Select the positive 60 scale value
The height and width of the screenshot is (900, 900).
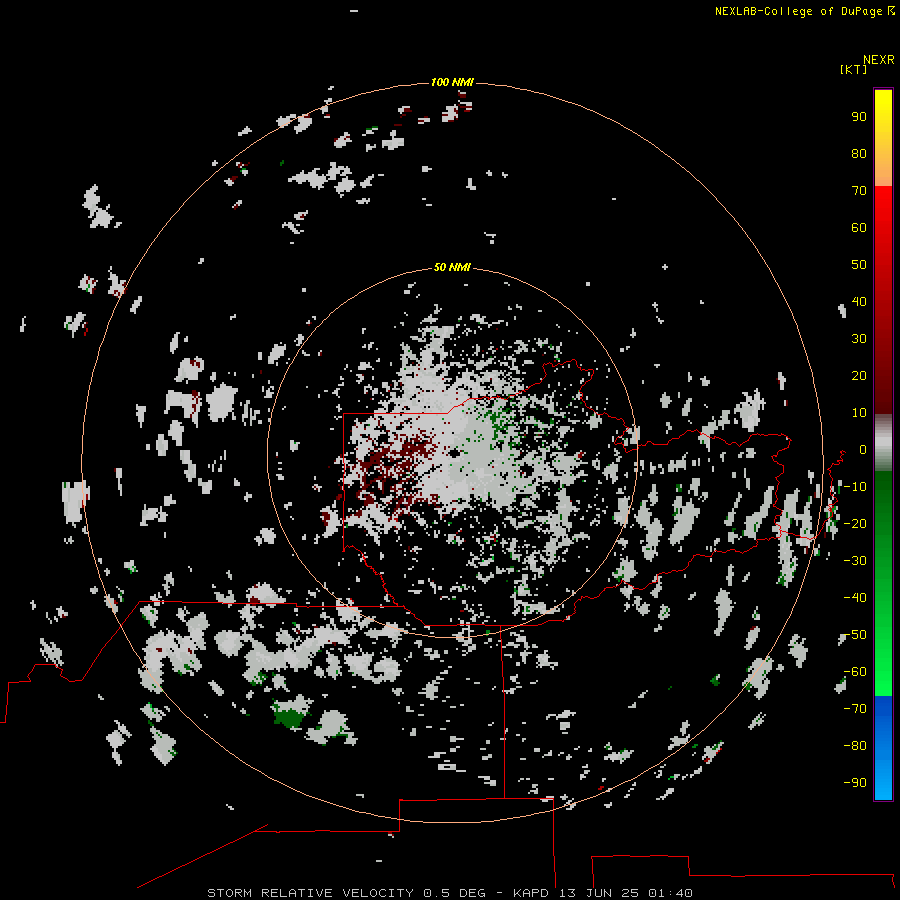[x=859, y=227]
